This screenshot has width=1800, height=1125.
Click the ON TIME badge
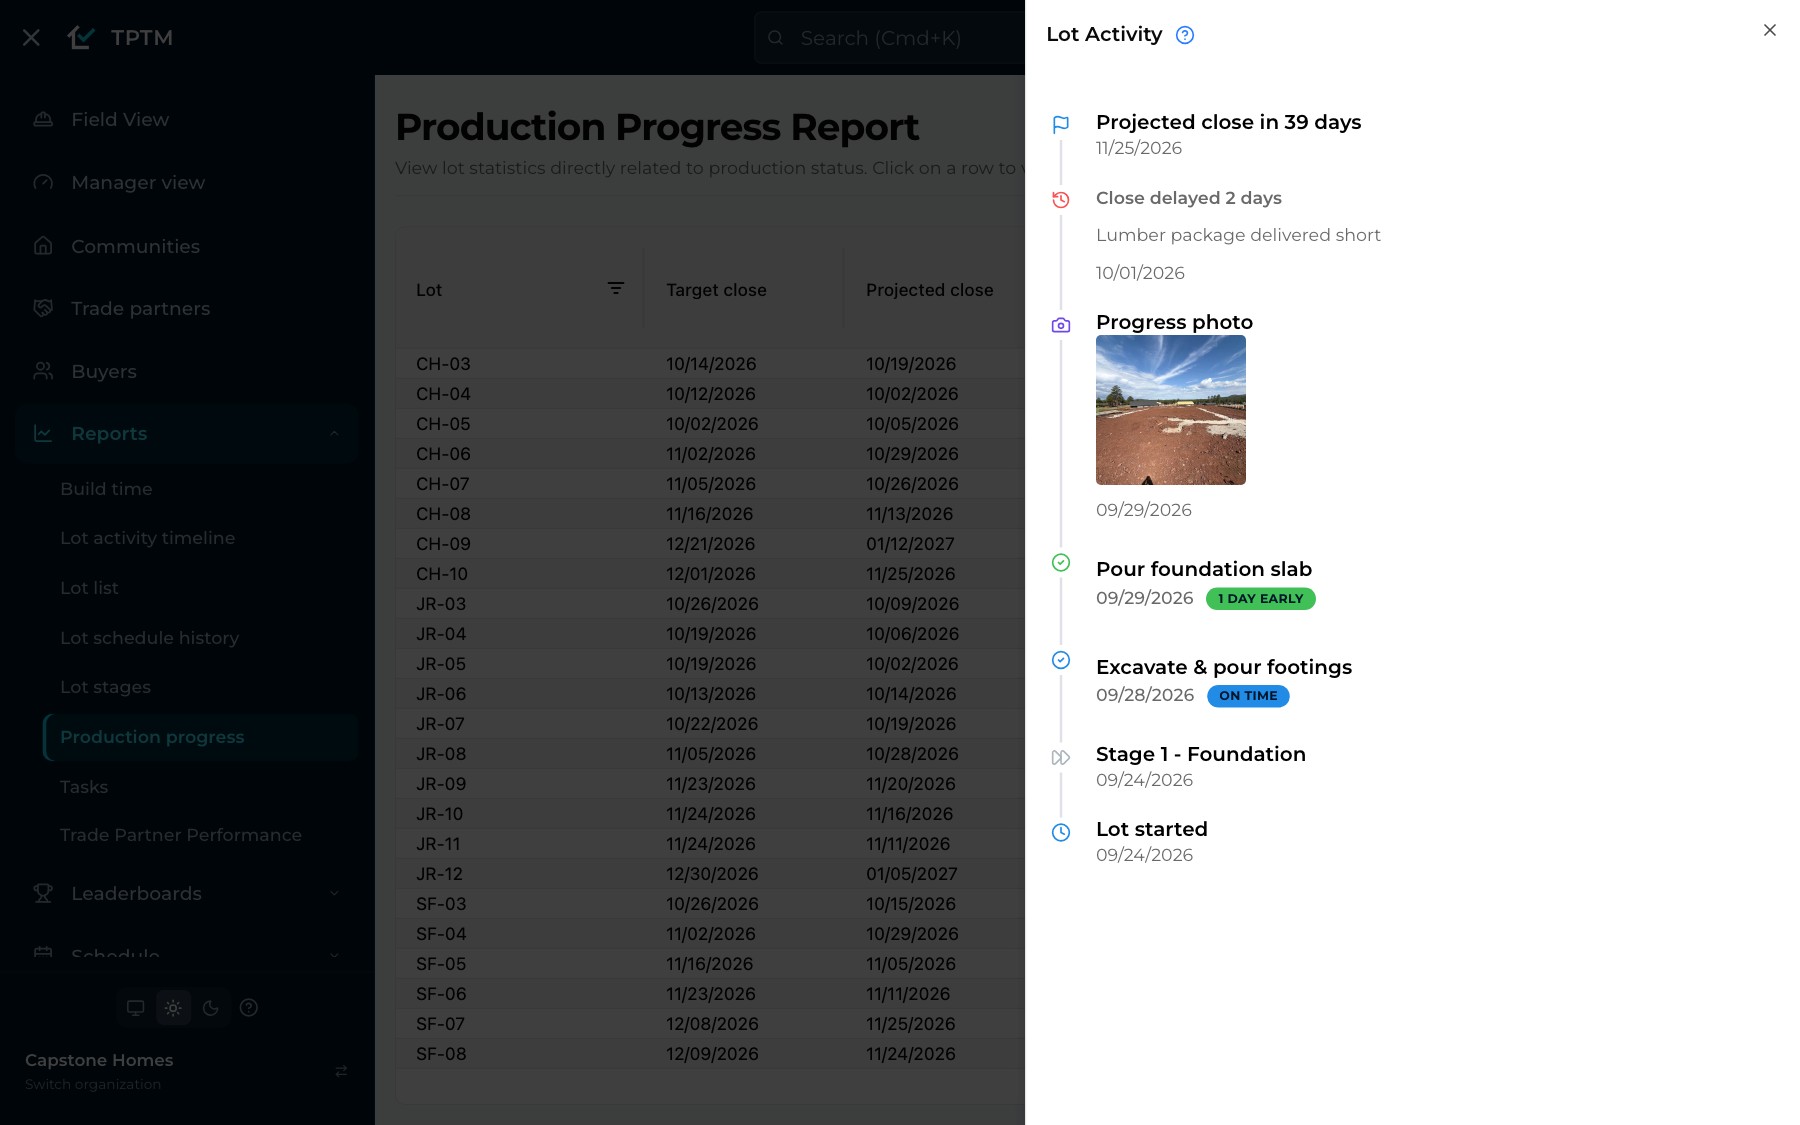click(1248, 695)
